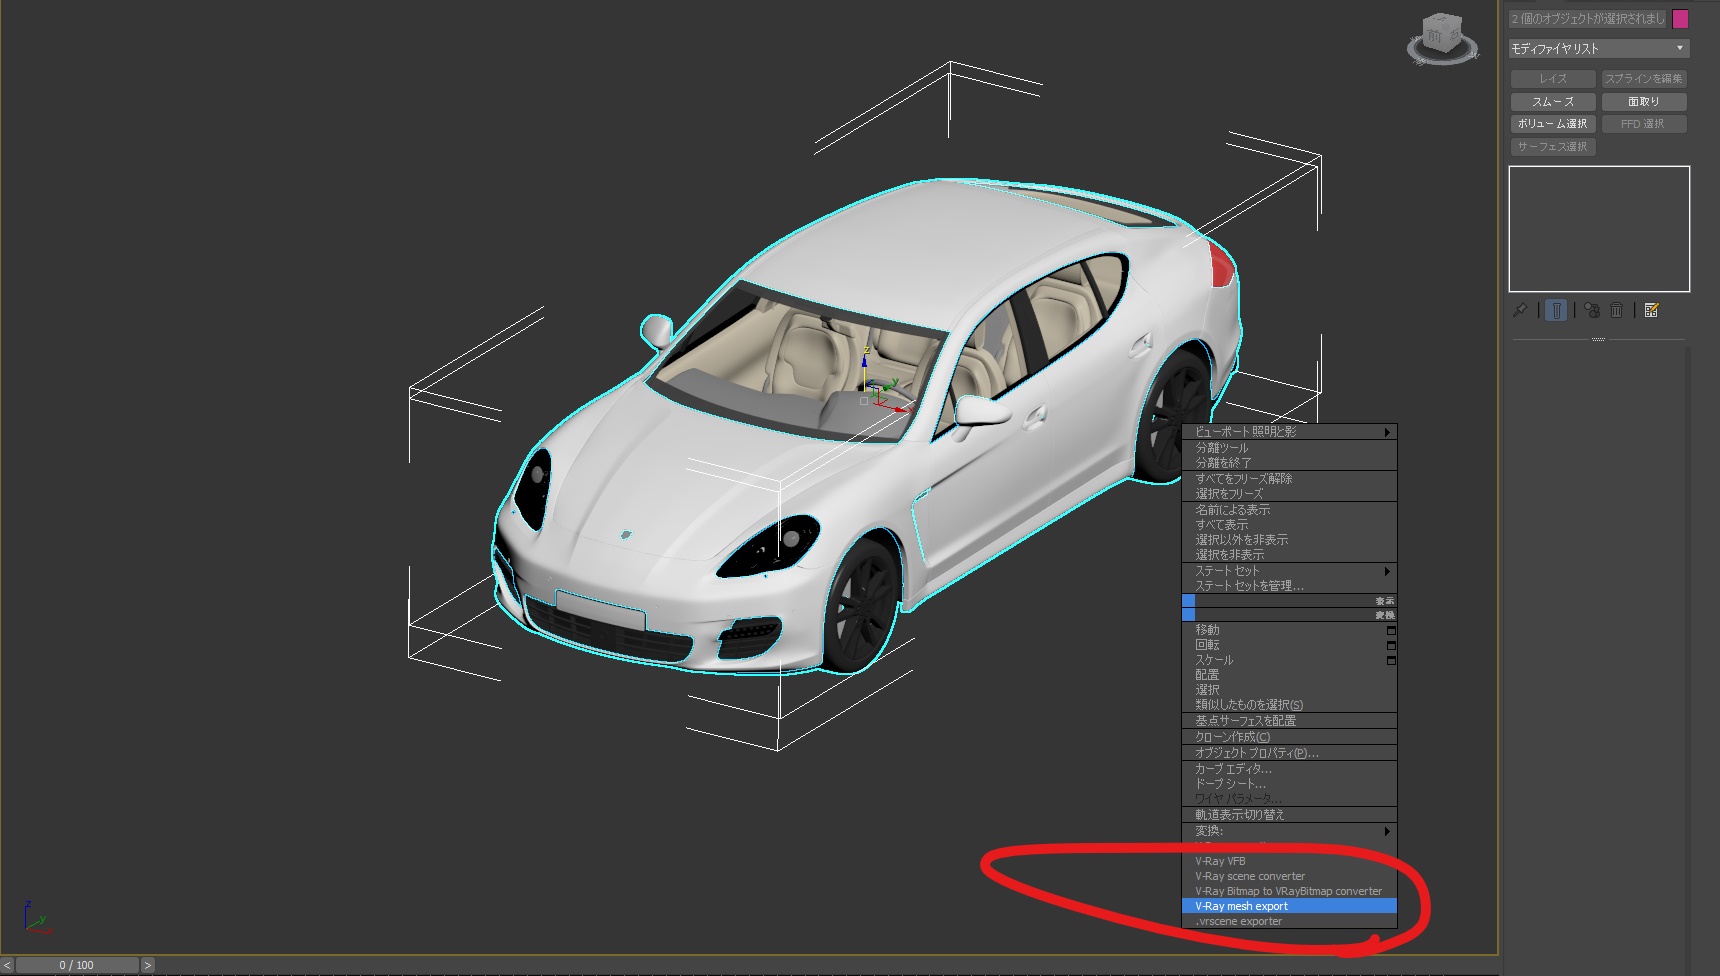Click the make unique icon
This screenshot has height=976, width=1720.
1592,311
